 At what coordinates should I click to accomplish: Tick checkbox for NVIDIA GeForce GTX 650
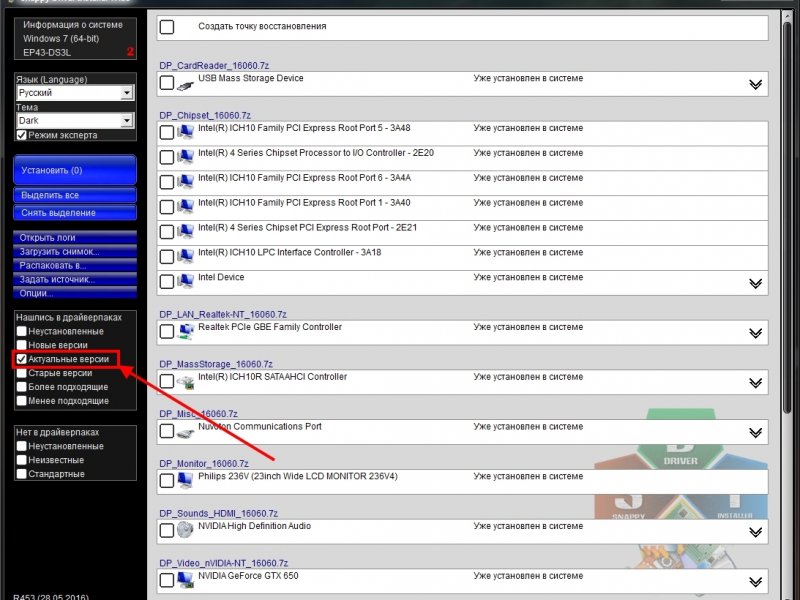(x=167, y=580)
